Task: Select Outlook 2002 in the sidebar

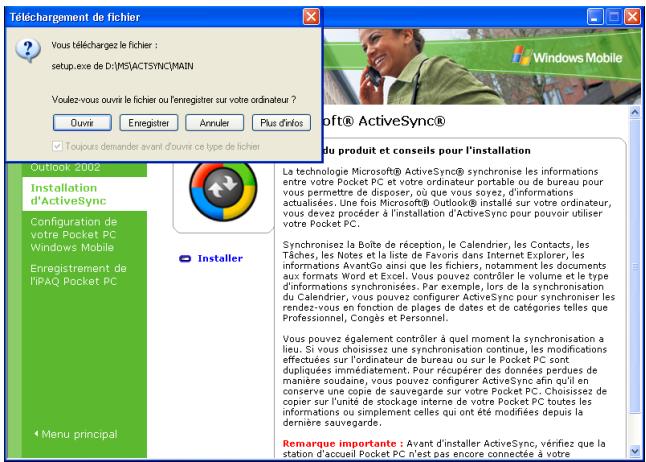Action: click(x=65, y=167)
